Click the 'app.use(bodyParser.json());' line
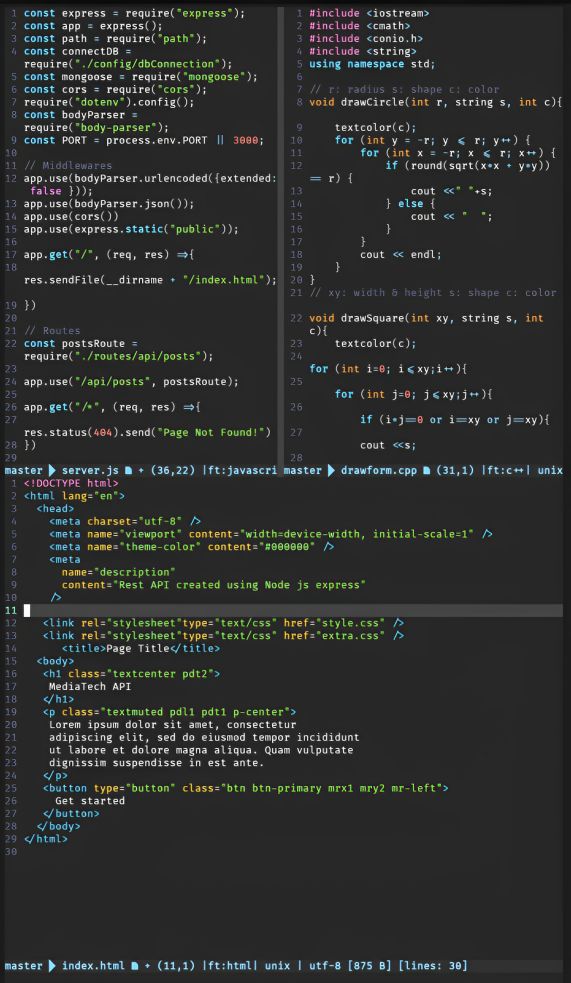571x983 pixels. click(109, 204)
